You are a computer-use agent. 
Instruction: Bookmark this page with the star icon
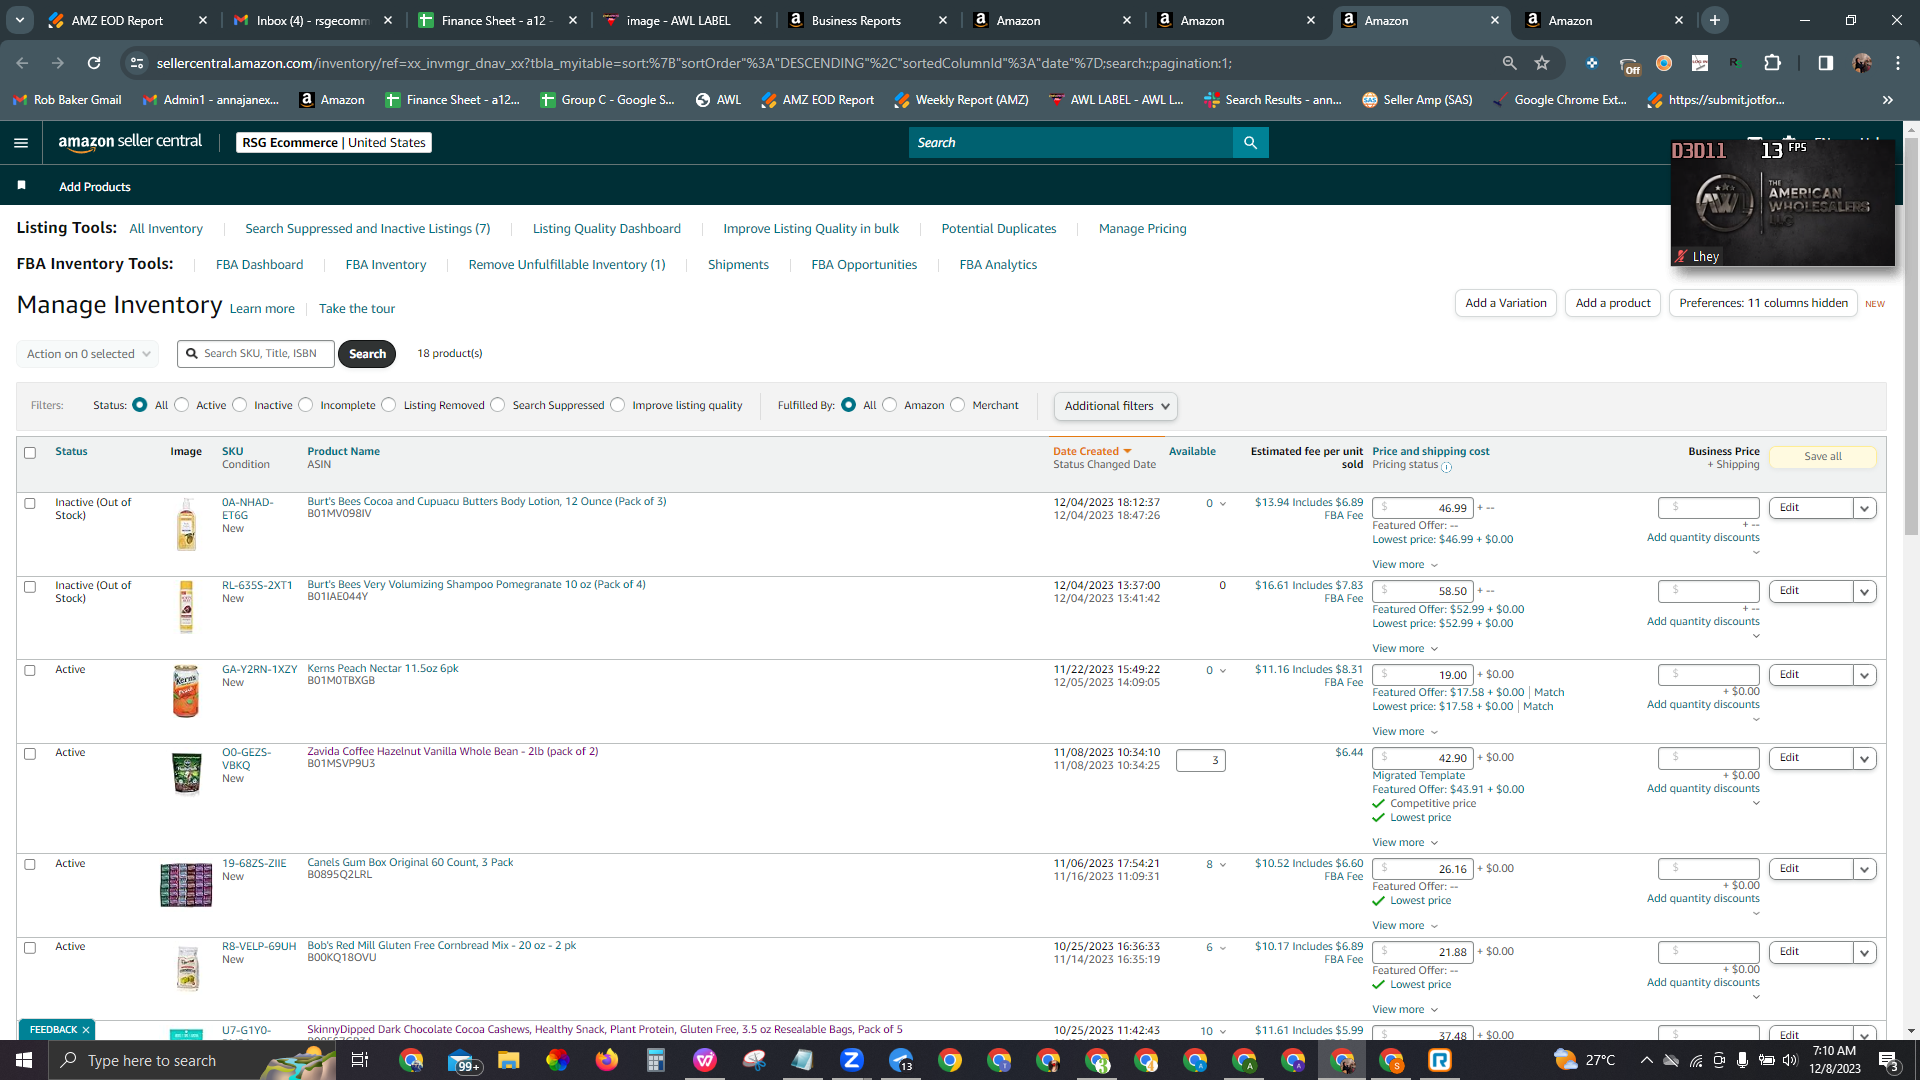1542,63
